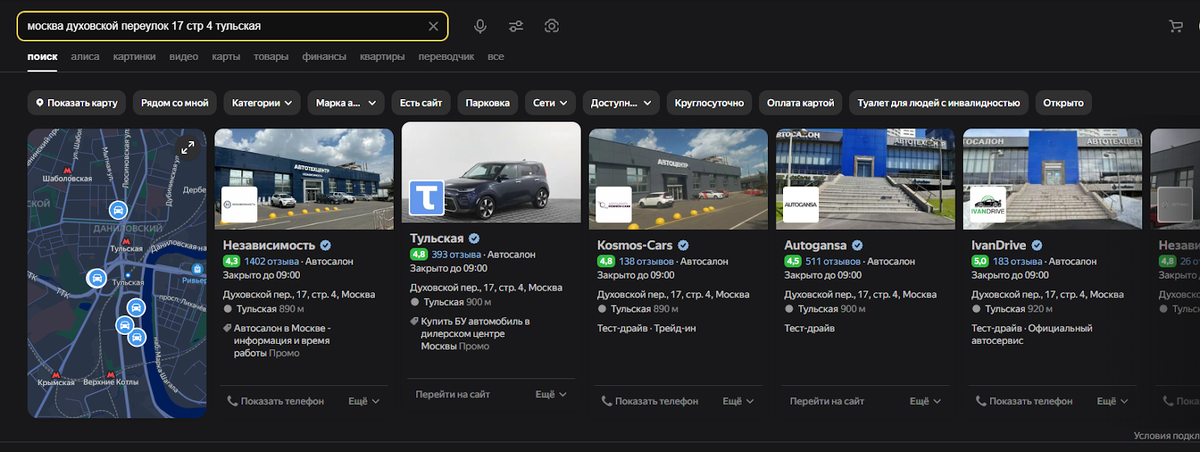Image resolution: width=1200 pixels, height=452 pixels.
Task: Expand the Марка а... filter dropdown
Action: coord(346,102)
